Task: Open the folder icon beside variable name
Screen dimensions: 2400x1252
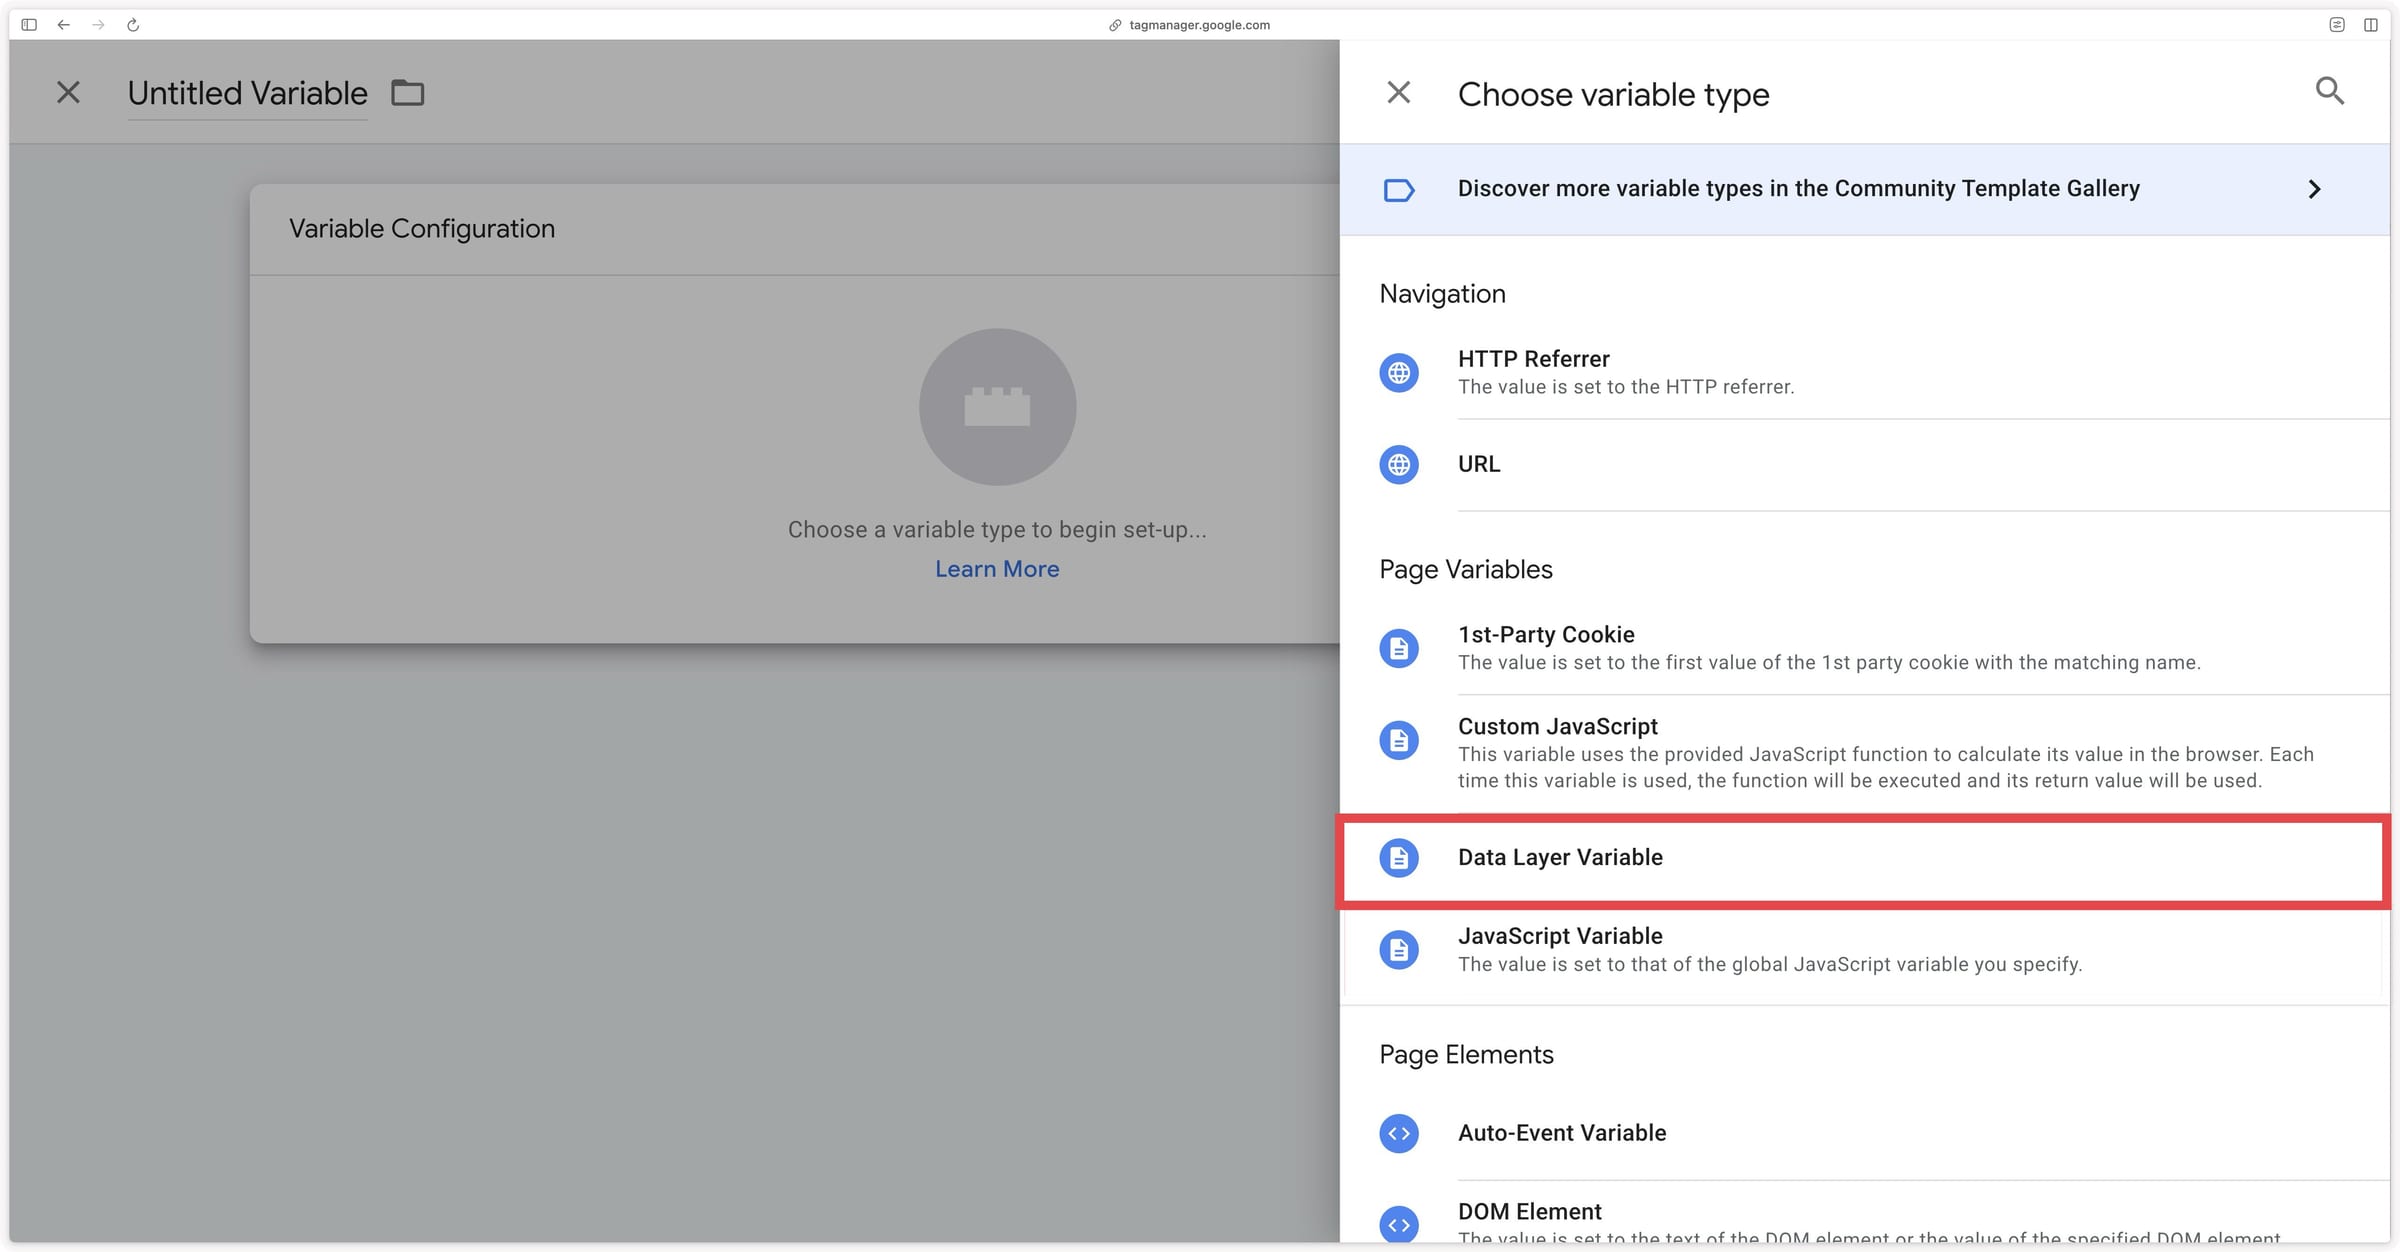Action: click(407, 93)
